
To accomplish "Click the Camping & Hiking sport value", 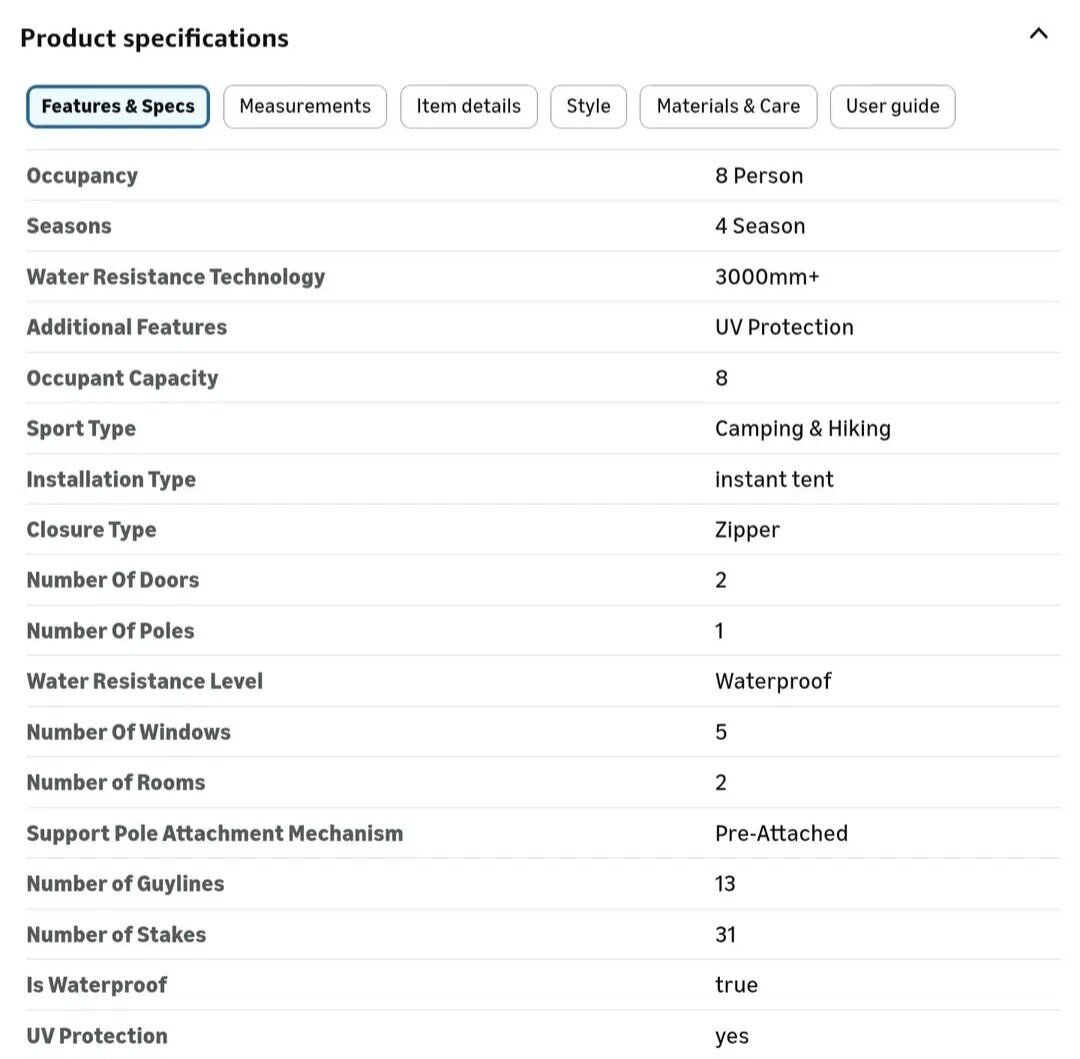I will point(802,429).
